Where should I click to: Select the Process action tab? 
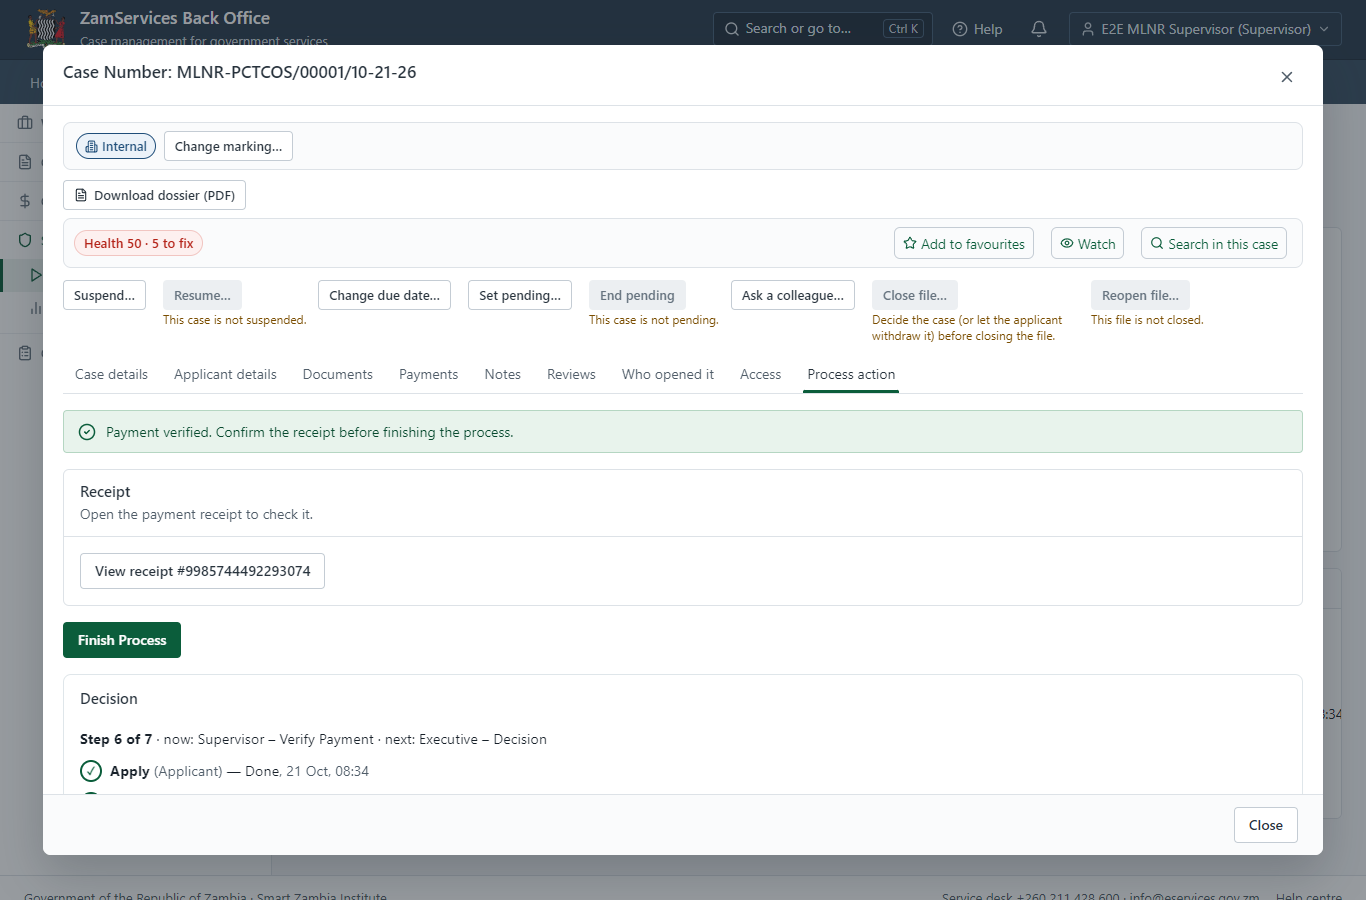coord(851,374)
